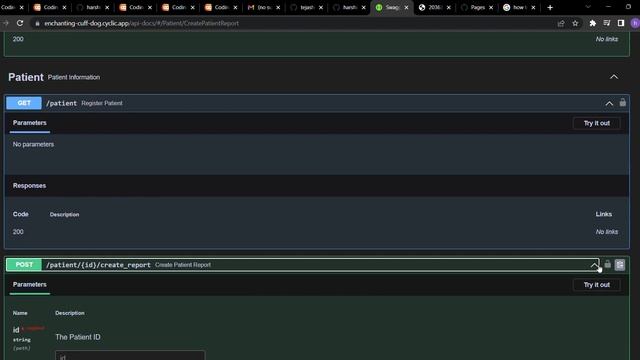Close the 2036 tab

449,7
